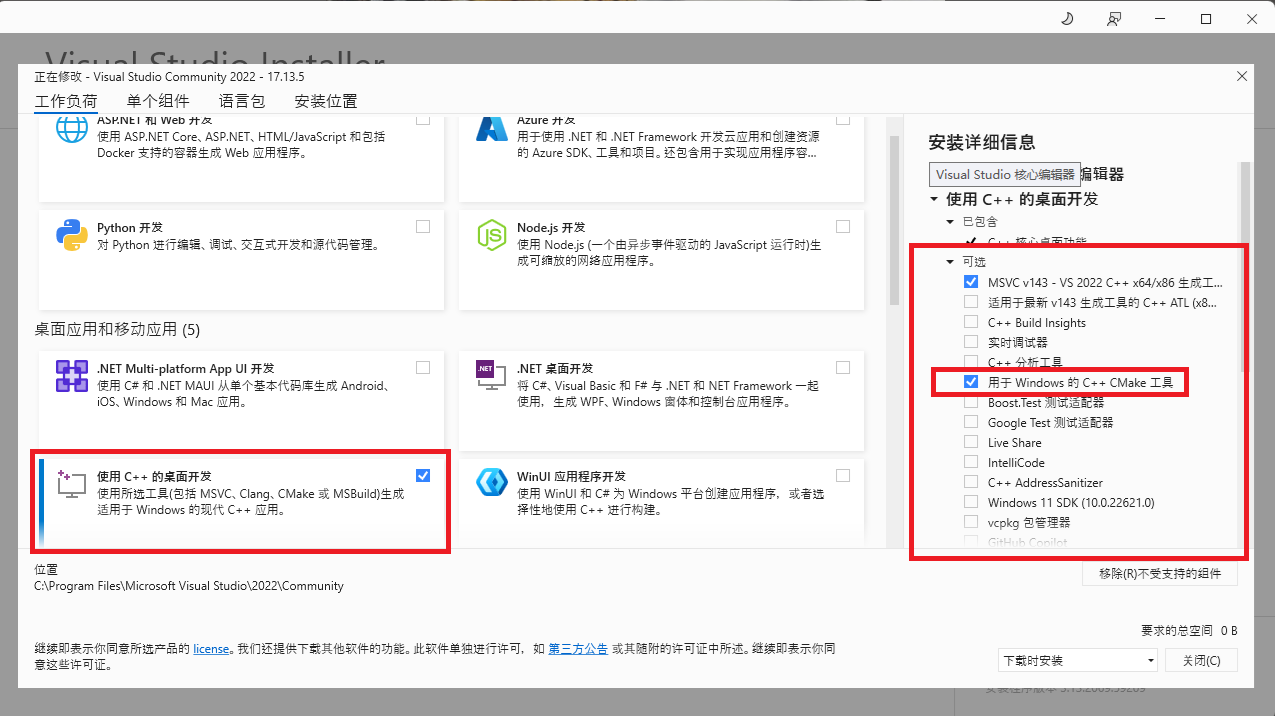Switch to the 工作负荷 tab
The image size is (1275, 716).
(x=66, y=101)
